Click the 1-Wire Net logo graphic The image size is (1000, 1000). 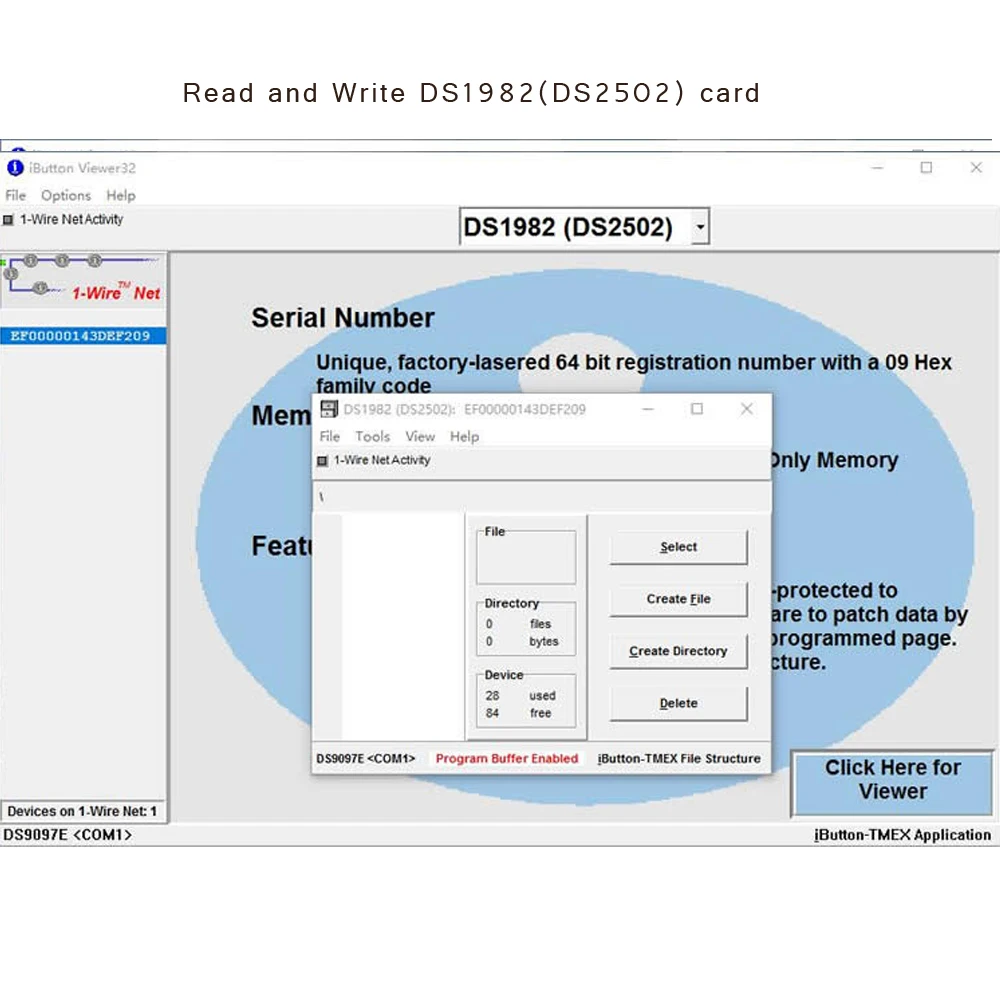click(x=84, y=280)
